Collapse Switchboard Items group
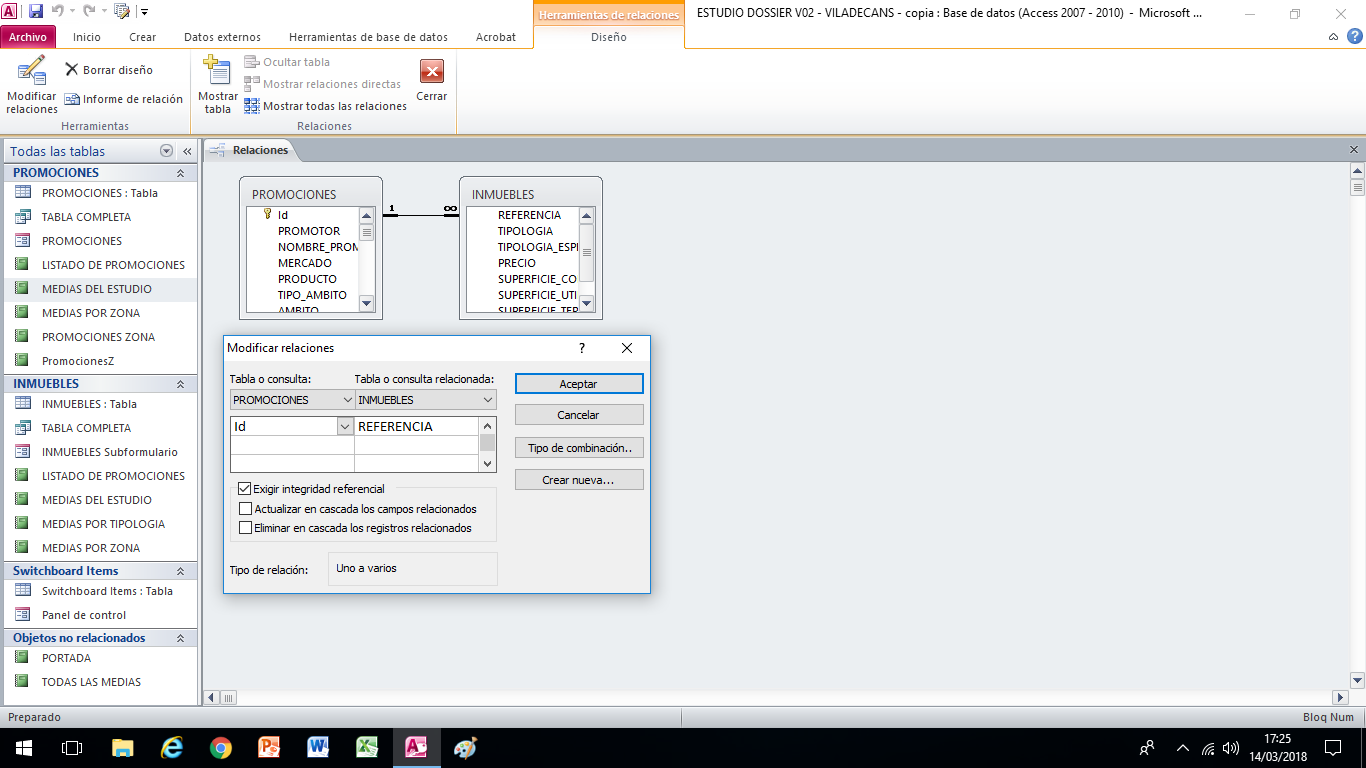Image resolution: width=1366 pixels, height=768 pixels. 181,571
